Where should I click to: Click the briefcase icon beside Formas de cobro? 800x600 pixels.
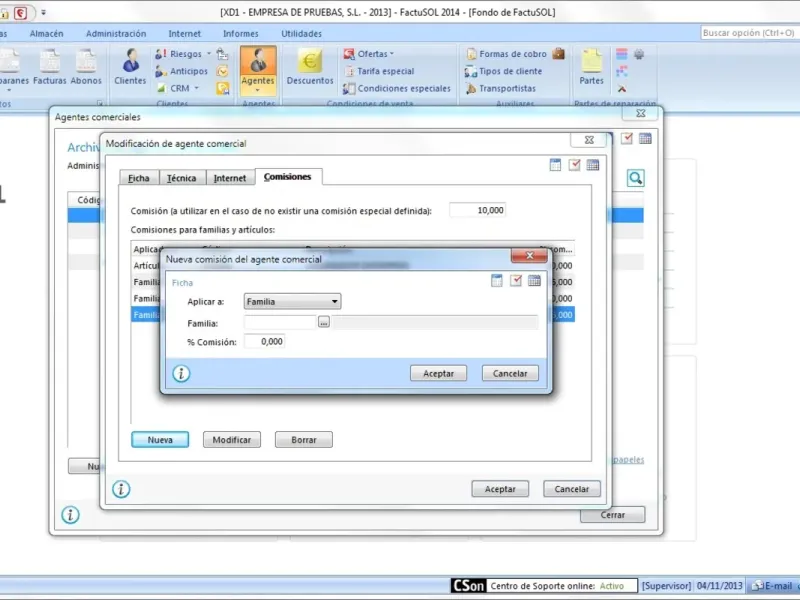[559, 54]
